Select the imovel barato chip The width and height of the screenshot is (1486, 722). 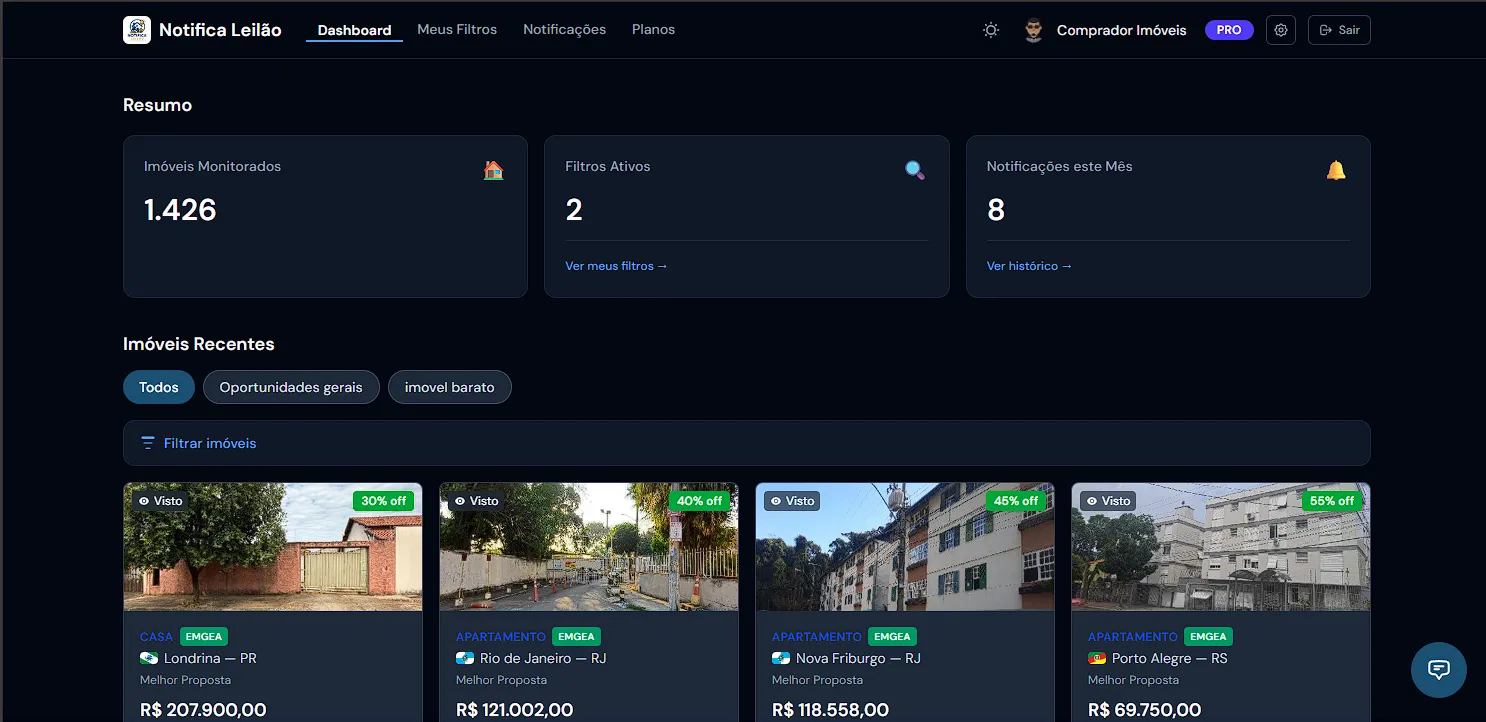click(450, 387)
